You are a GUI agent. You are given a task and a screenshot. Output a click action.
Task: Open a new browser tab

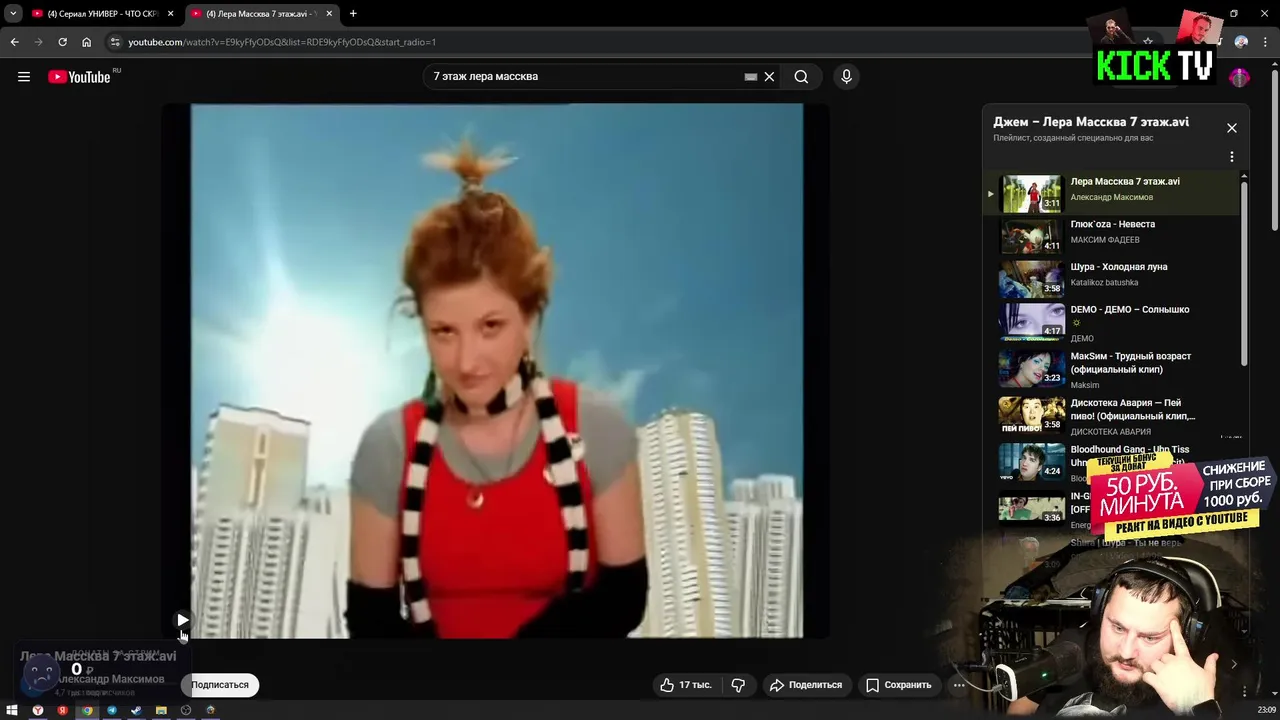click(x=353, y=14)
